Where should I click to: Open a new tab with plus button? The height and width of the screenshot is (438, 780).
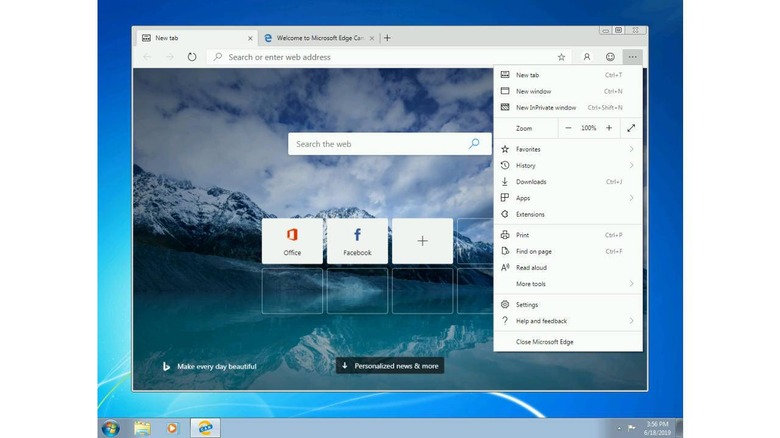[x=387, y=38]
